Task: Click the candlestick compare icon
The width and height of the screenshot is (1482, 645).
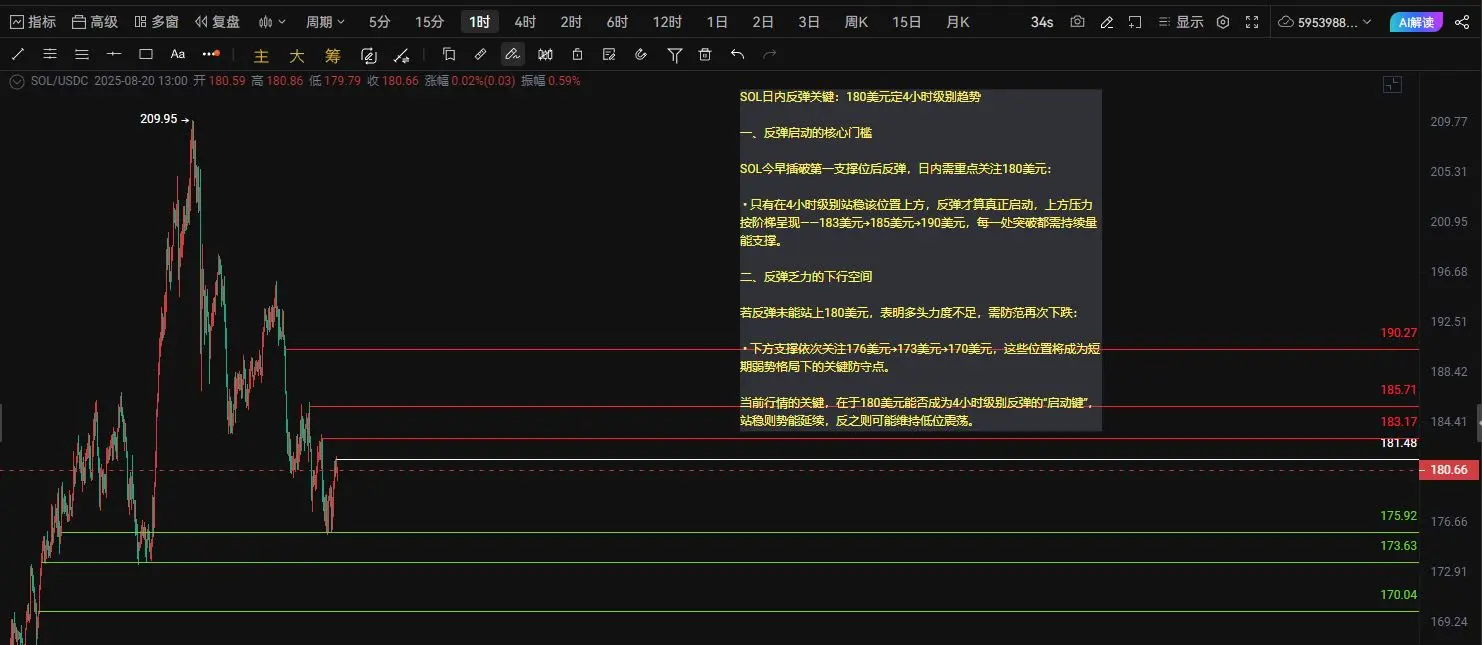Action: point(545,54)
